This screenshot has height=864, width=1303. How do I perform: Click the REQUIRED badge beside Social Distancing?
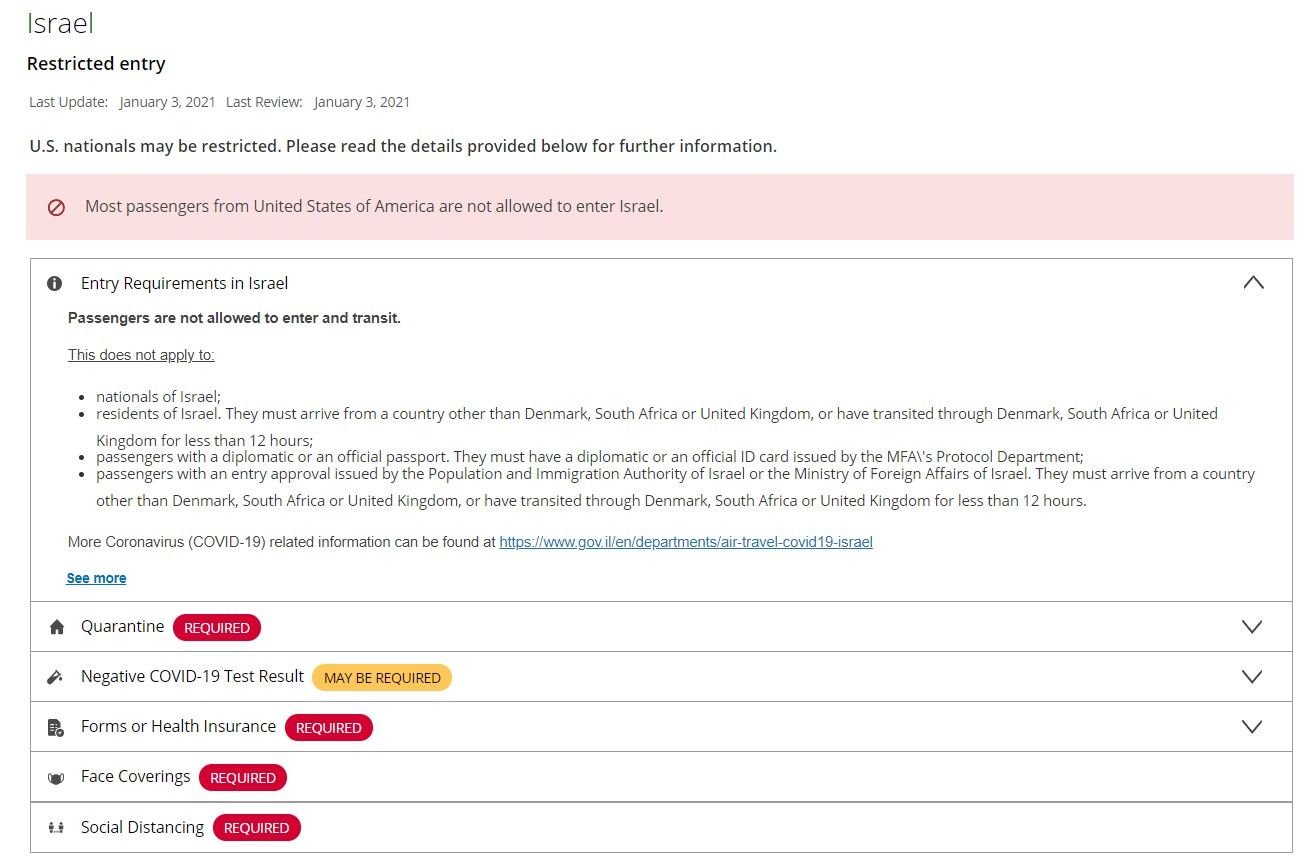tap(257, 828)
